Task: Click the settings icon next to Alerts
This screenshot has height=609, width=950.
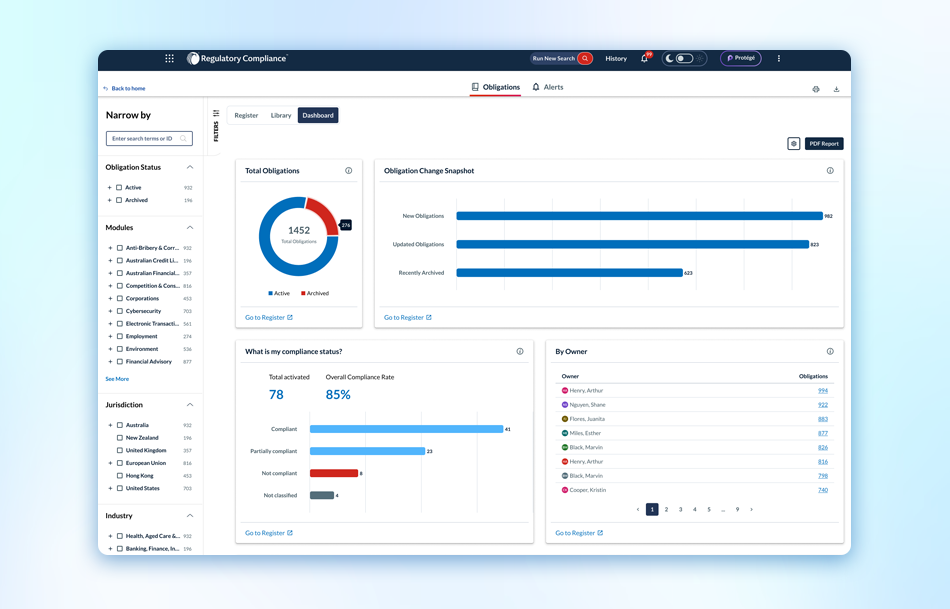Action: point(816,88)
